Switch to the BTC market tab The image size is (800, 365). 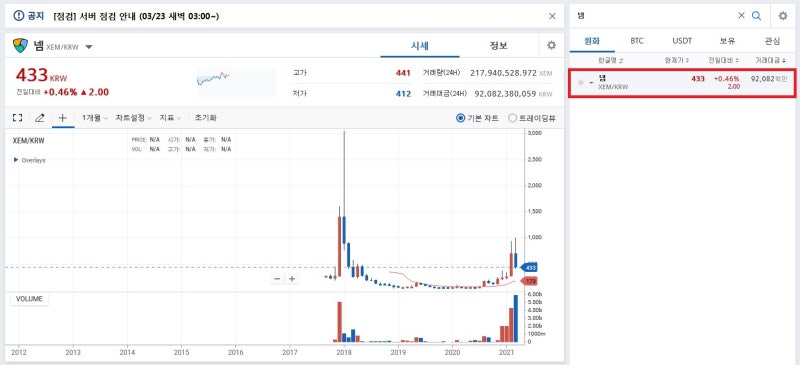[x=637, y=41]
